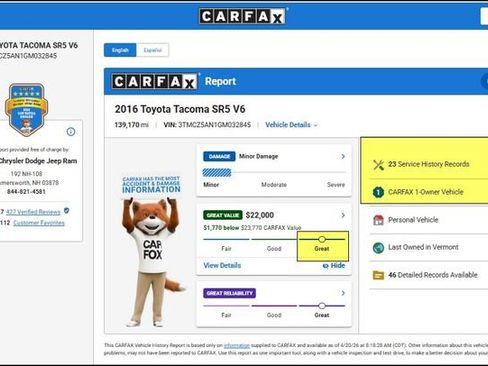The image size is (488, 366).
Task: Click Fair label on value scale
Action: (226, 249)
